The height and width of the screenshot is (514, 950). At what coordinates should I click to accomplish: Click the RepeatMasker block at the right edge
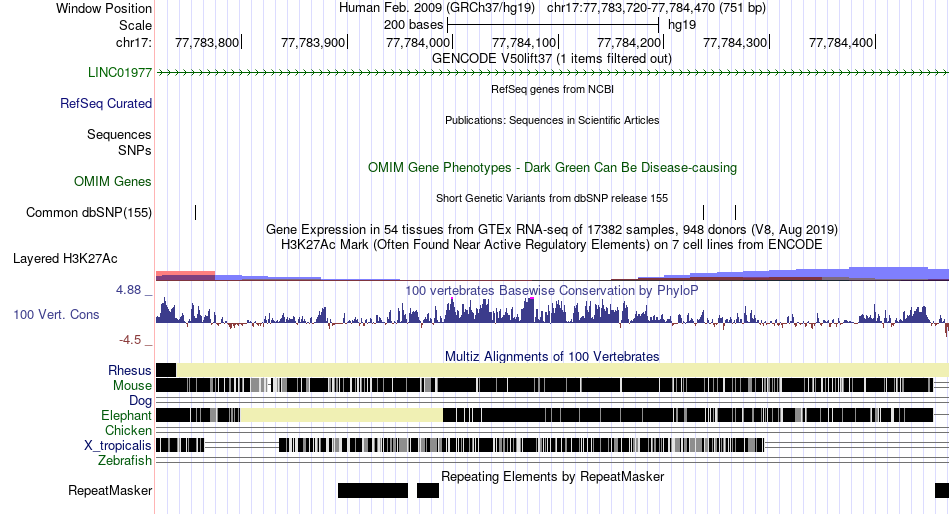pyautogui.click(x=942, y=490)
